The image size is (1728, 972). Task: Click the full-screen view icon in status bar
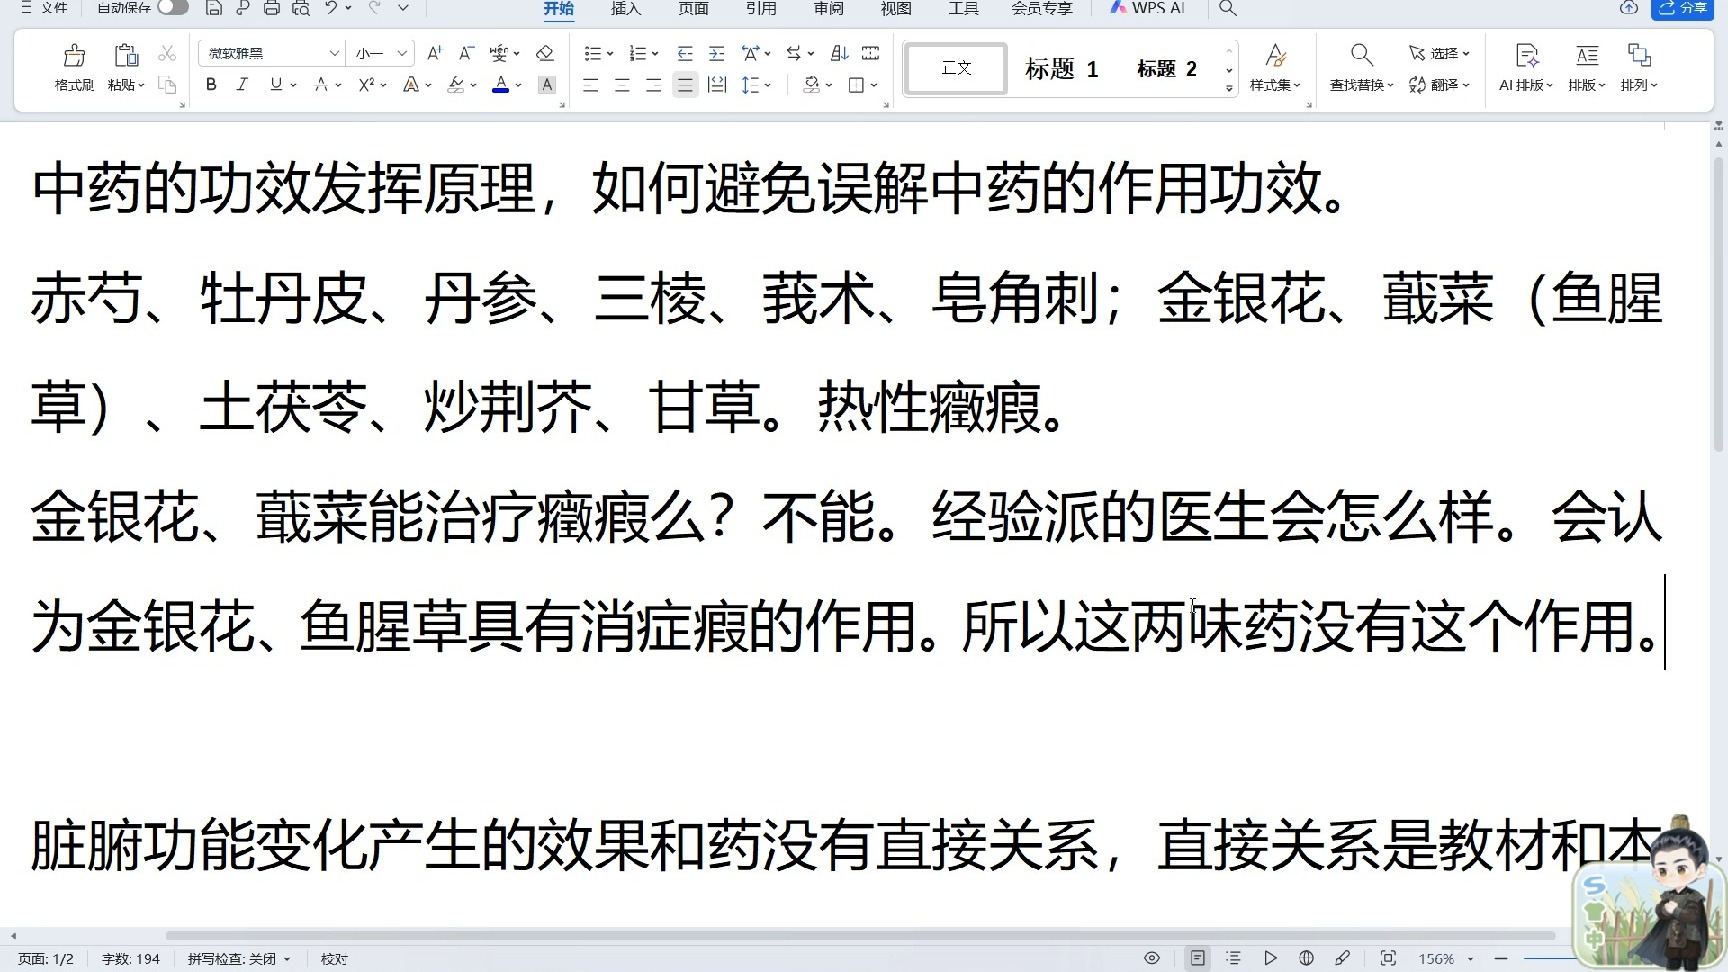tap(1390, 957)
